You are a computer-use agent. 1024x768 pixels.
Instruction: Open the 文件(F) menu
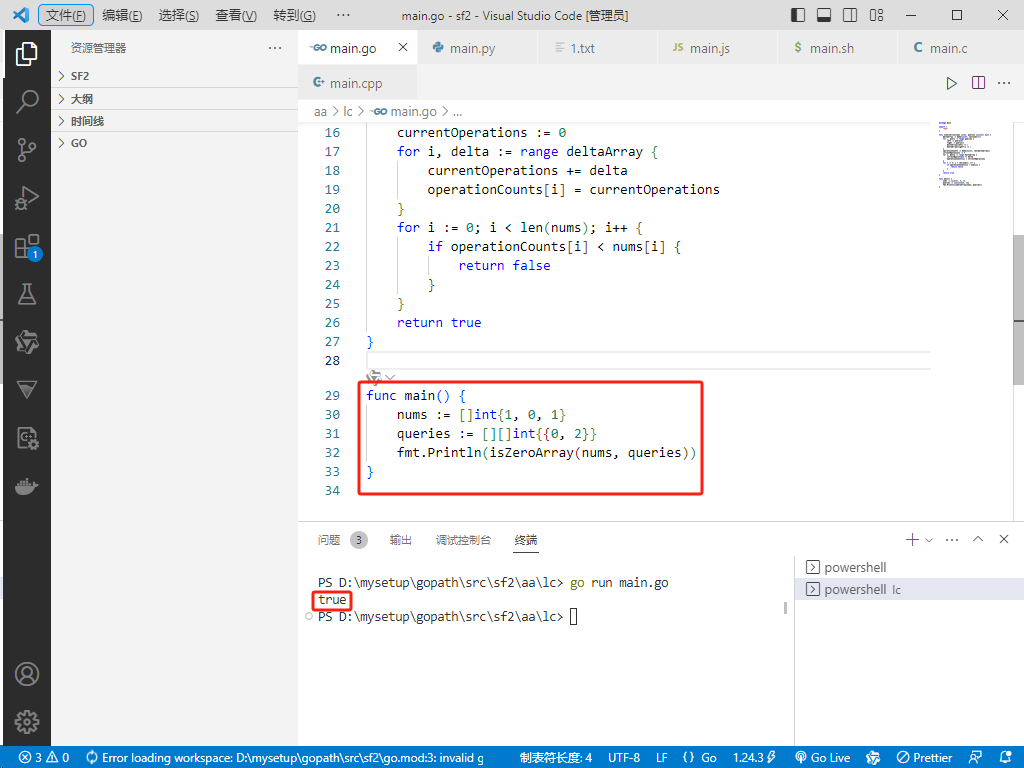pyautogui.click(x=65, y=15)
